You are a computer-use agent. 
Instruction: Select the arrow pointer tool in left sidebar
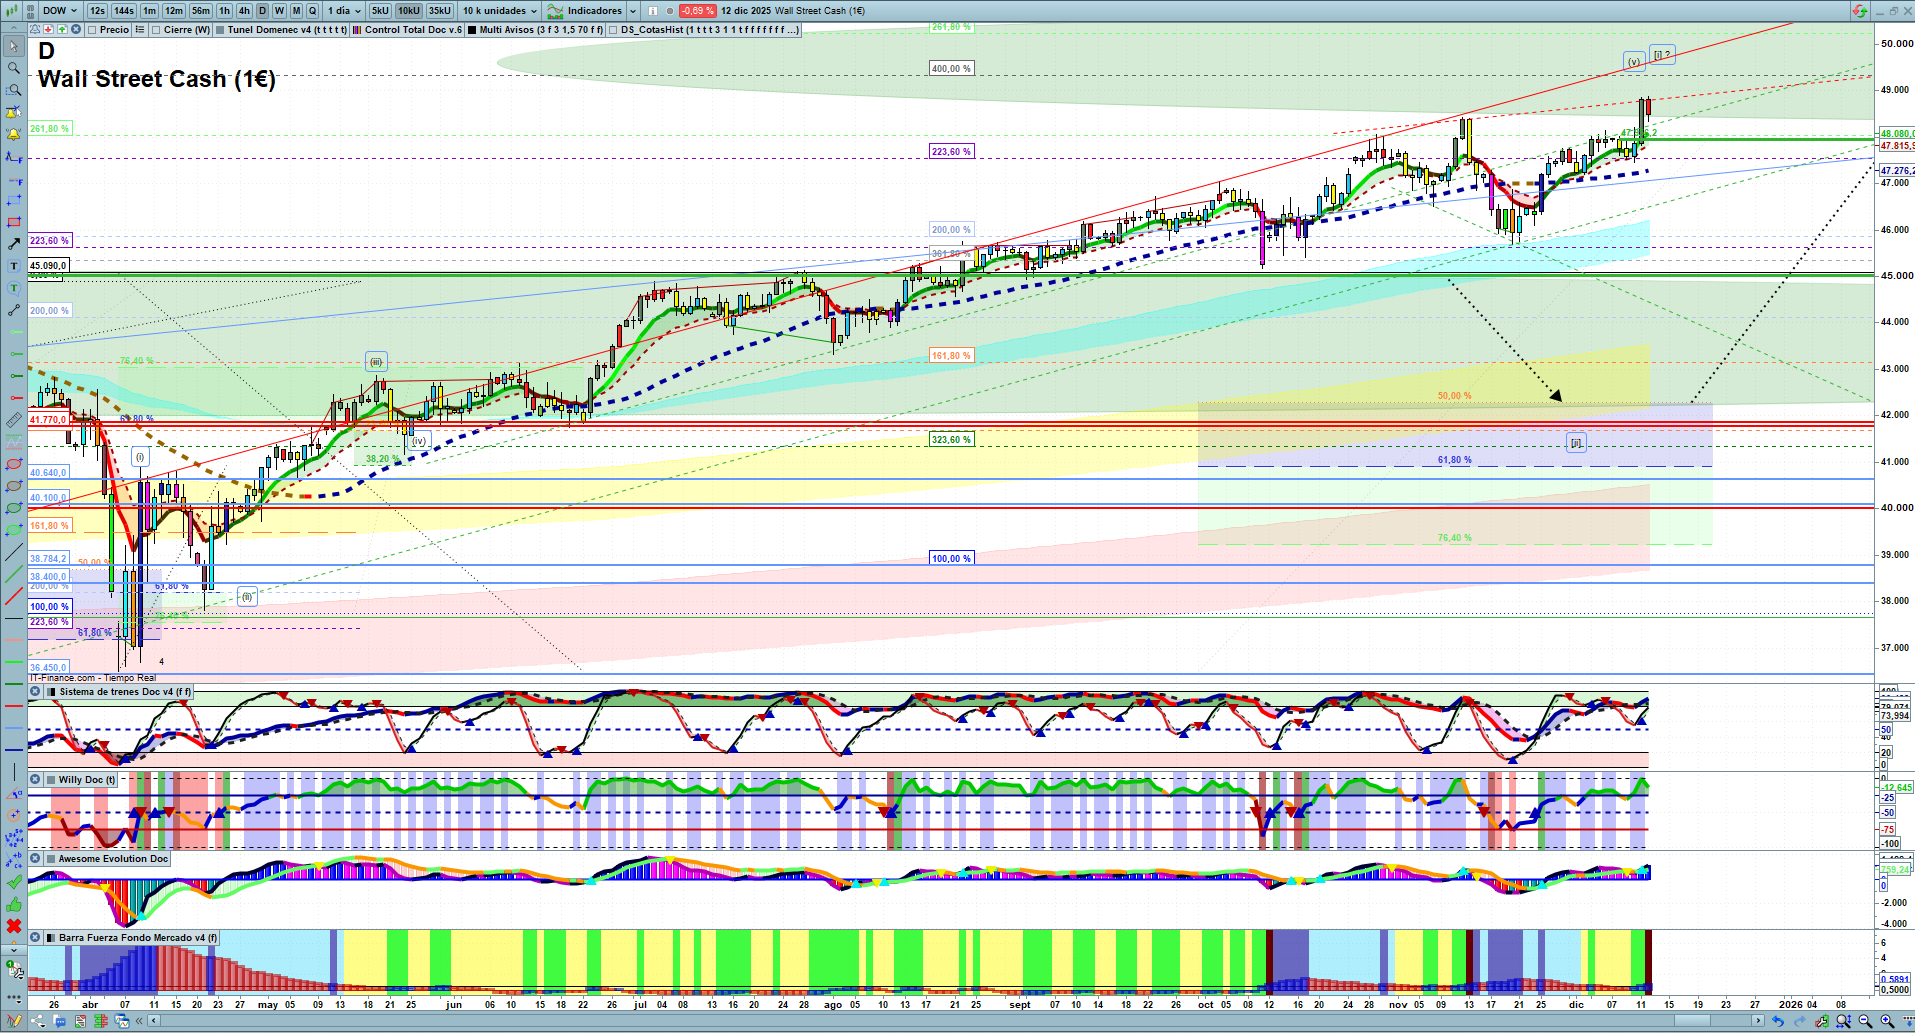click(14, 46)
